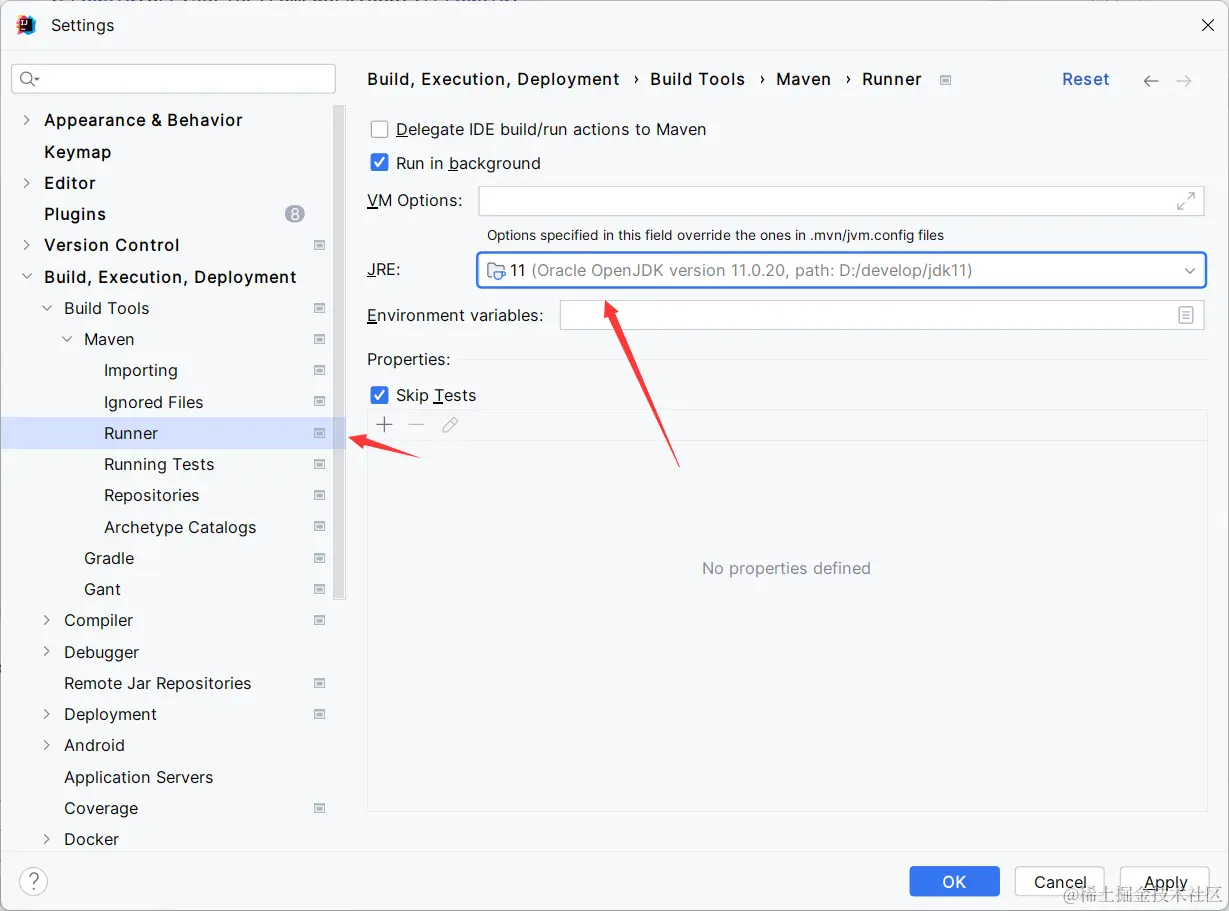Click project-level icon on Compiler row
The height and width of the screenshot is (911, 1229).
(320, 620)
